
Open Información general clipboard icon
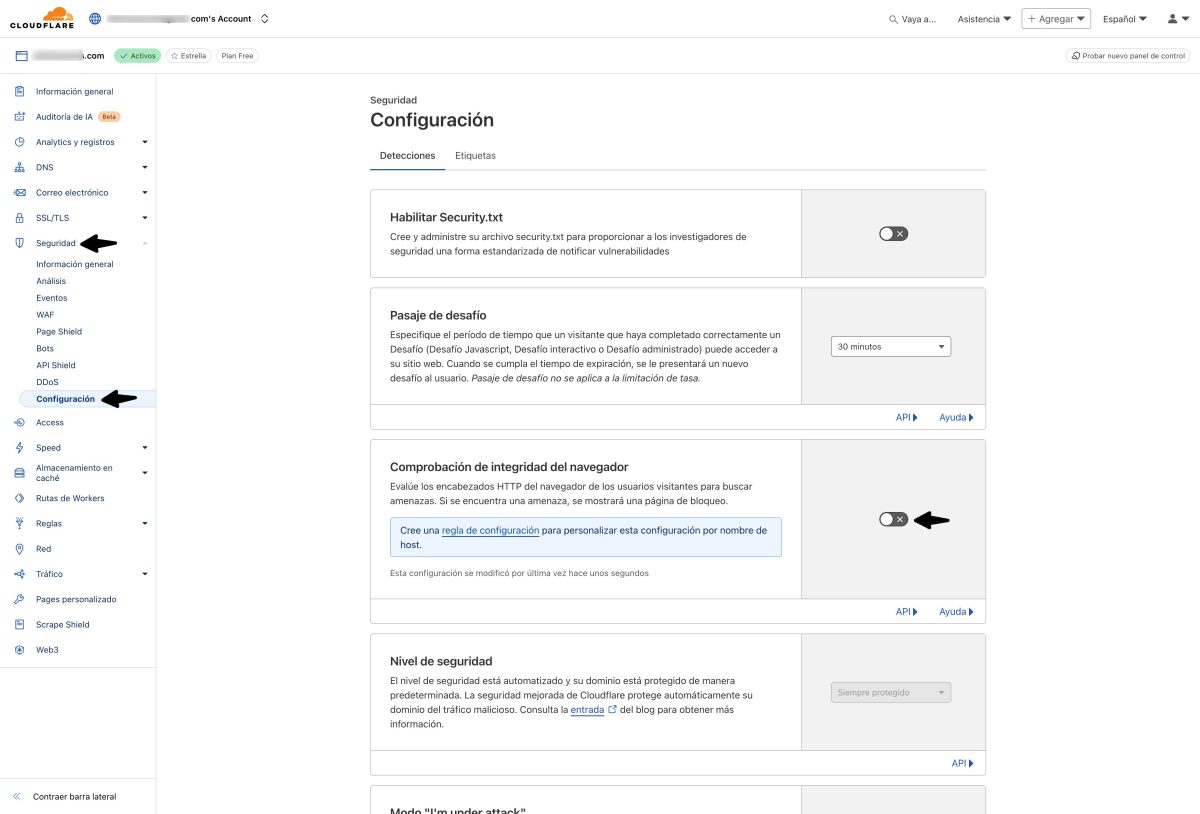tap(19, 91)
